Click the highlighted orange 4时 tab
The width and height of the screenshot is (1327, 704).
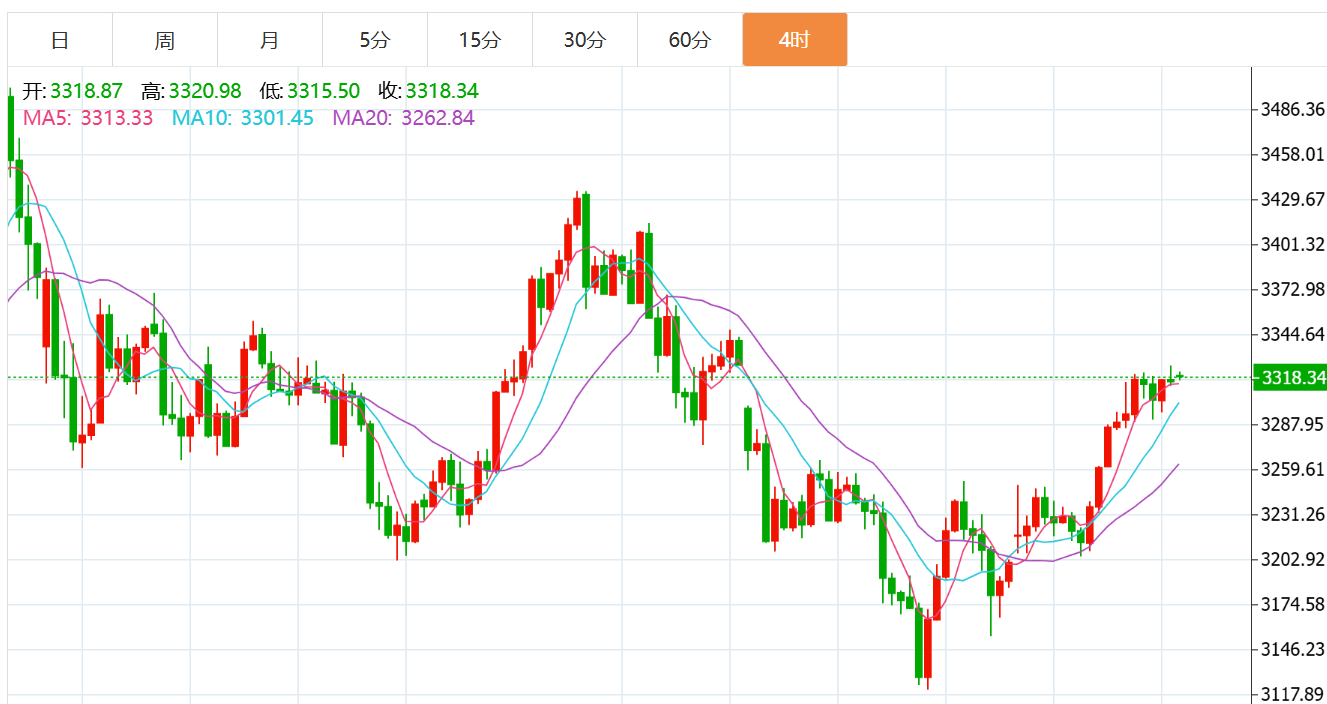[795, 40]
